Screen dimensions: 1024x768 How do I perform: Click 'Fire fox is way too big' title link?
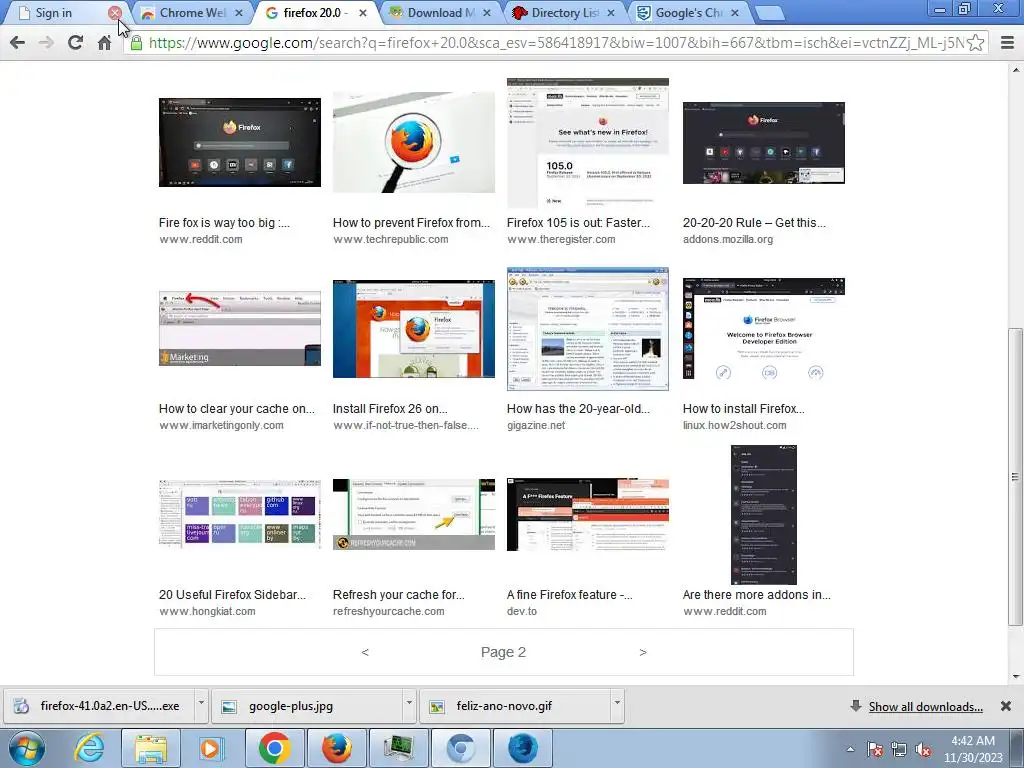[x=224, y=223]
